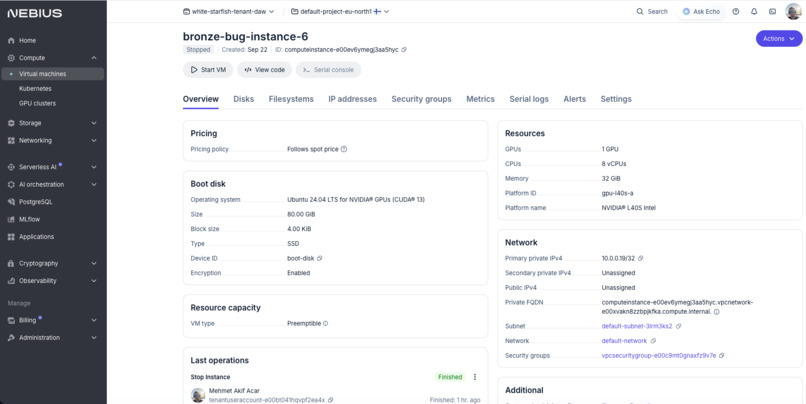Switch to the Disks tab

coord(244,99)
